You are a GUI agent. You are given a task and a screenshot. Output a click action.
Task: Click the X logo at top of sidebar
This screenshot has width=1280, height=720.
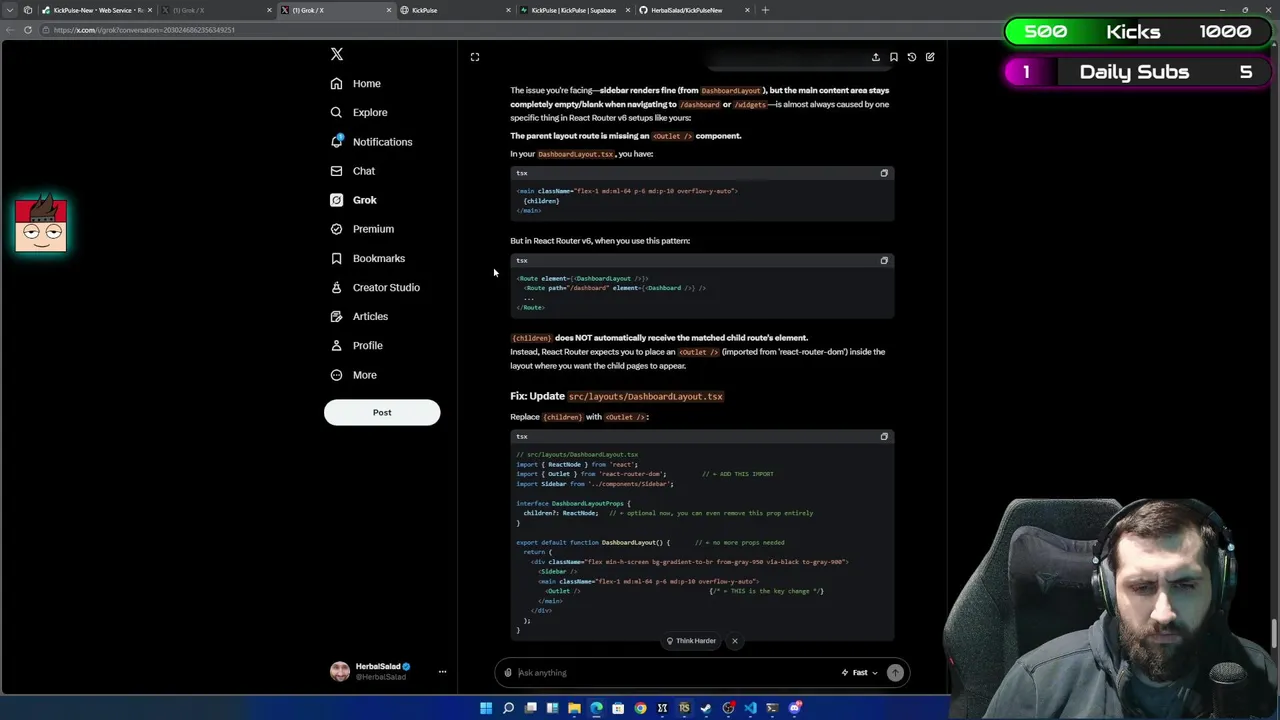click(337, 54)
